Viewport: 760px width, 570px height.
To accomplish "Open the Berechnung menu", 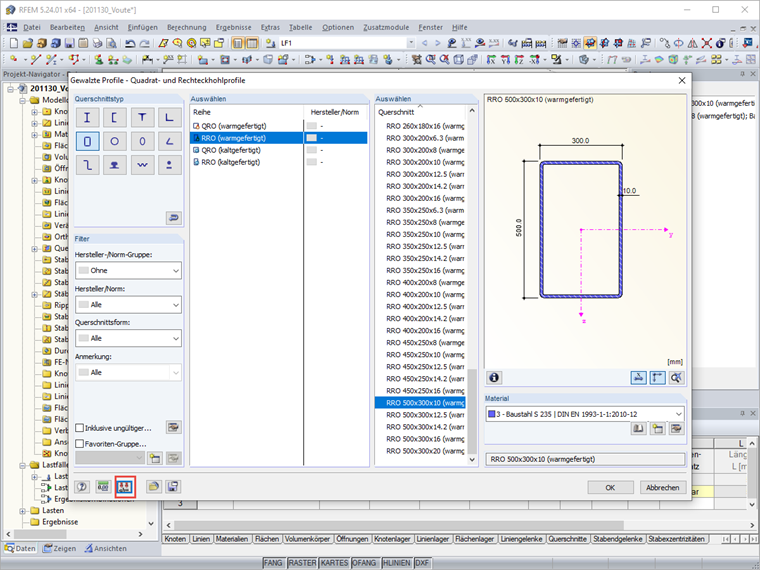I will tap(187, 28).
